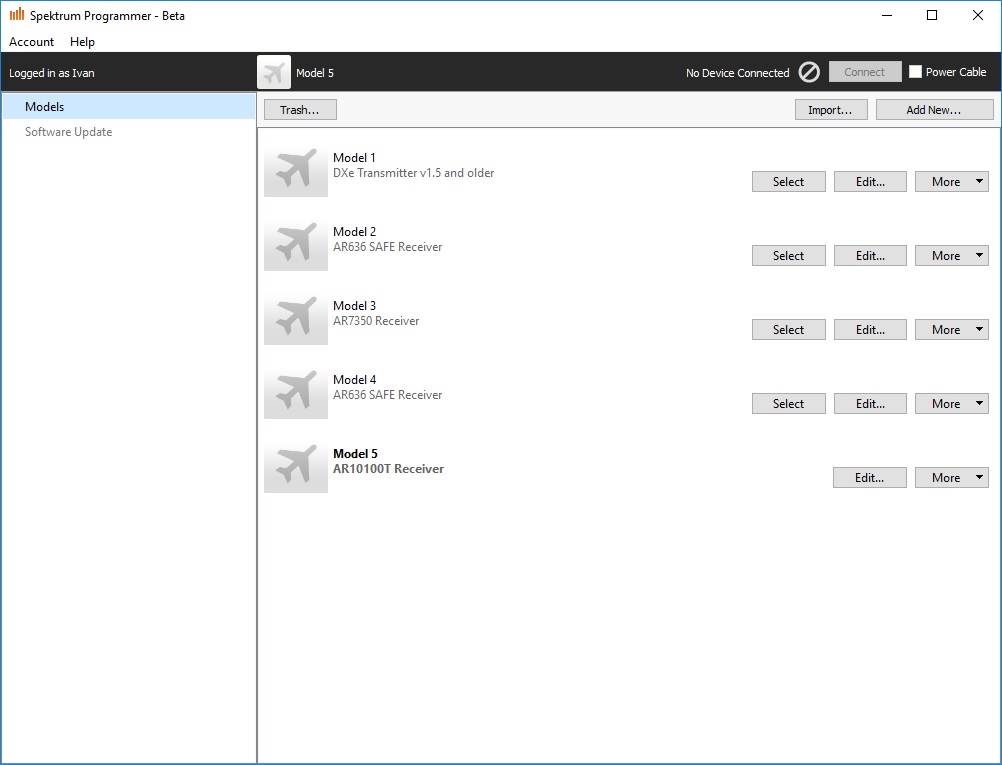The width and height of the screenshot is (1002, 765).
Task: Open the Help menu
Action: (x=83, y=42)
